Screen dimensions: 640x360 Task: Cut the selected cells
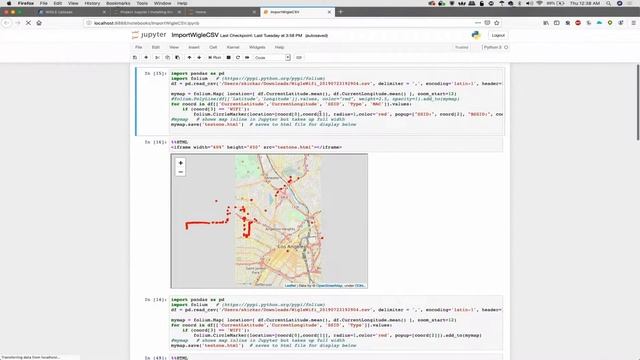(x=157, y=58)
